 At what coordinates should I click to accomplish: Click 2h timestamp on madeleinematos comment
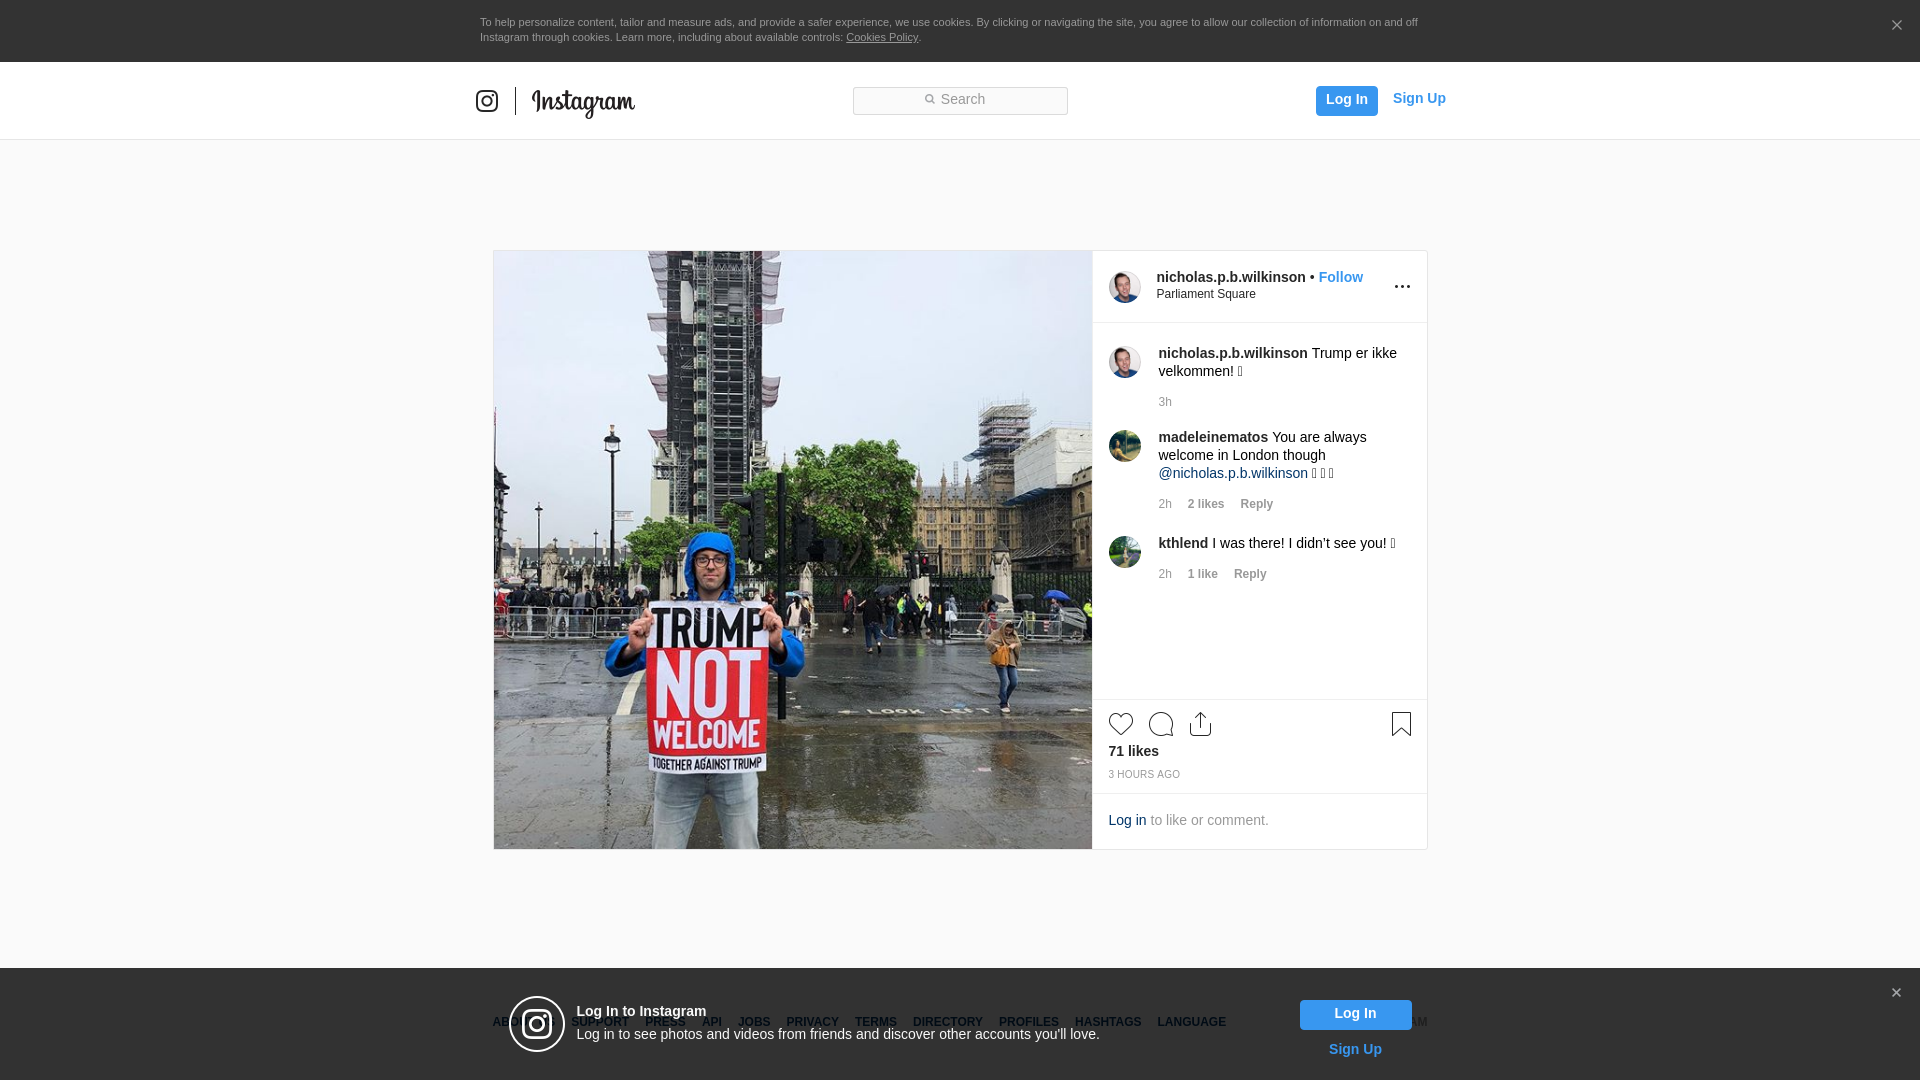(x=1165, y=504)
